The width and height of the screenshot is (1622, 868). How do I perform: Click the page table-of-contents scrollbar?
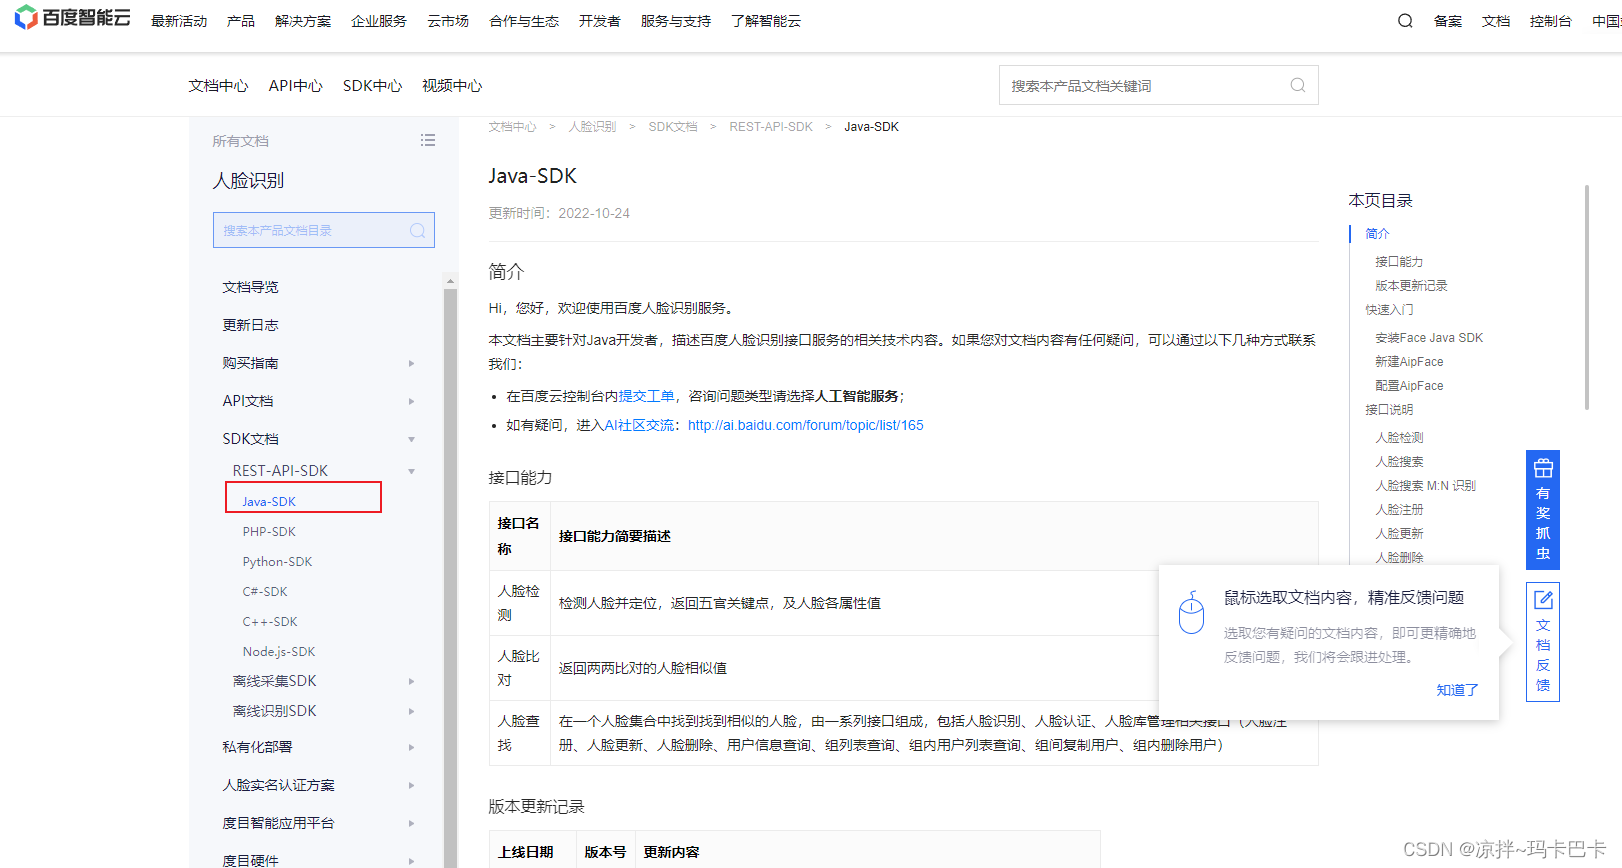1586,297
